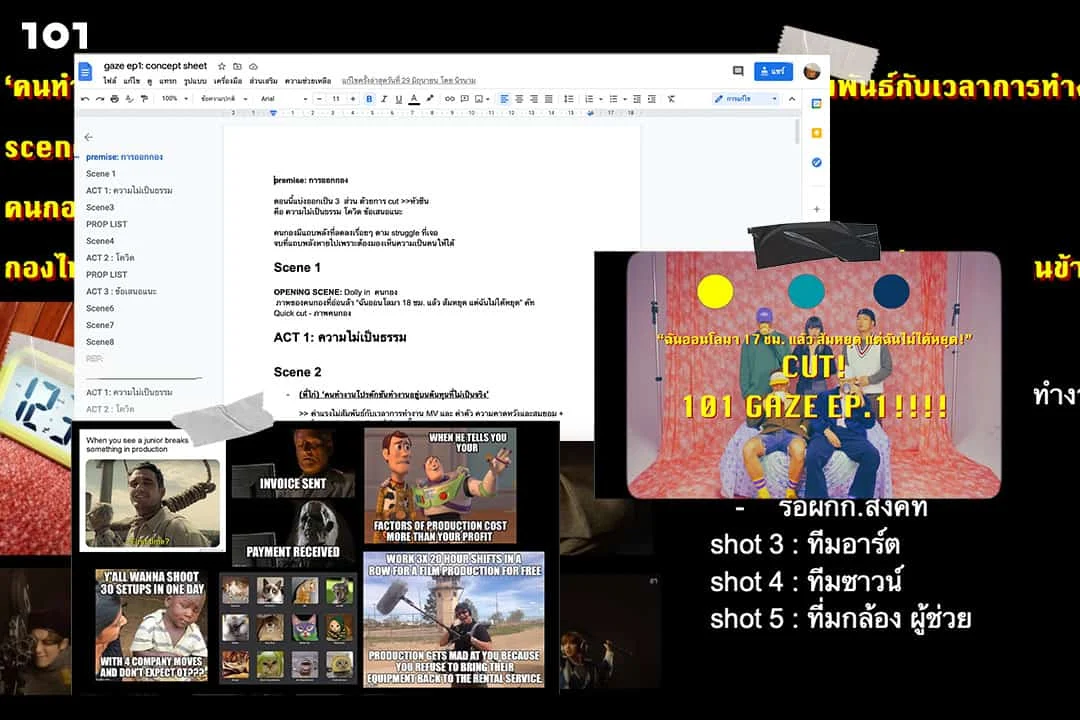This screenshot has height=720, width=1080.
Task: Open the ไฟล์ (File) menu
Action: (110, 80)
